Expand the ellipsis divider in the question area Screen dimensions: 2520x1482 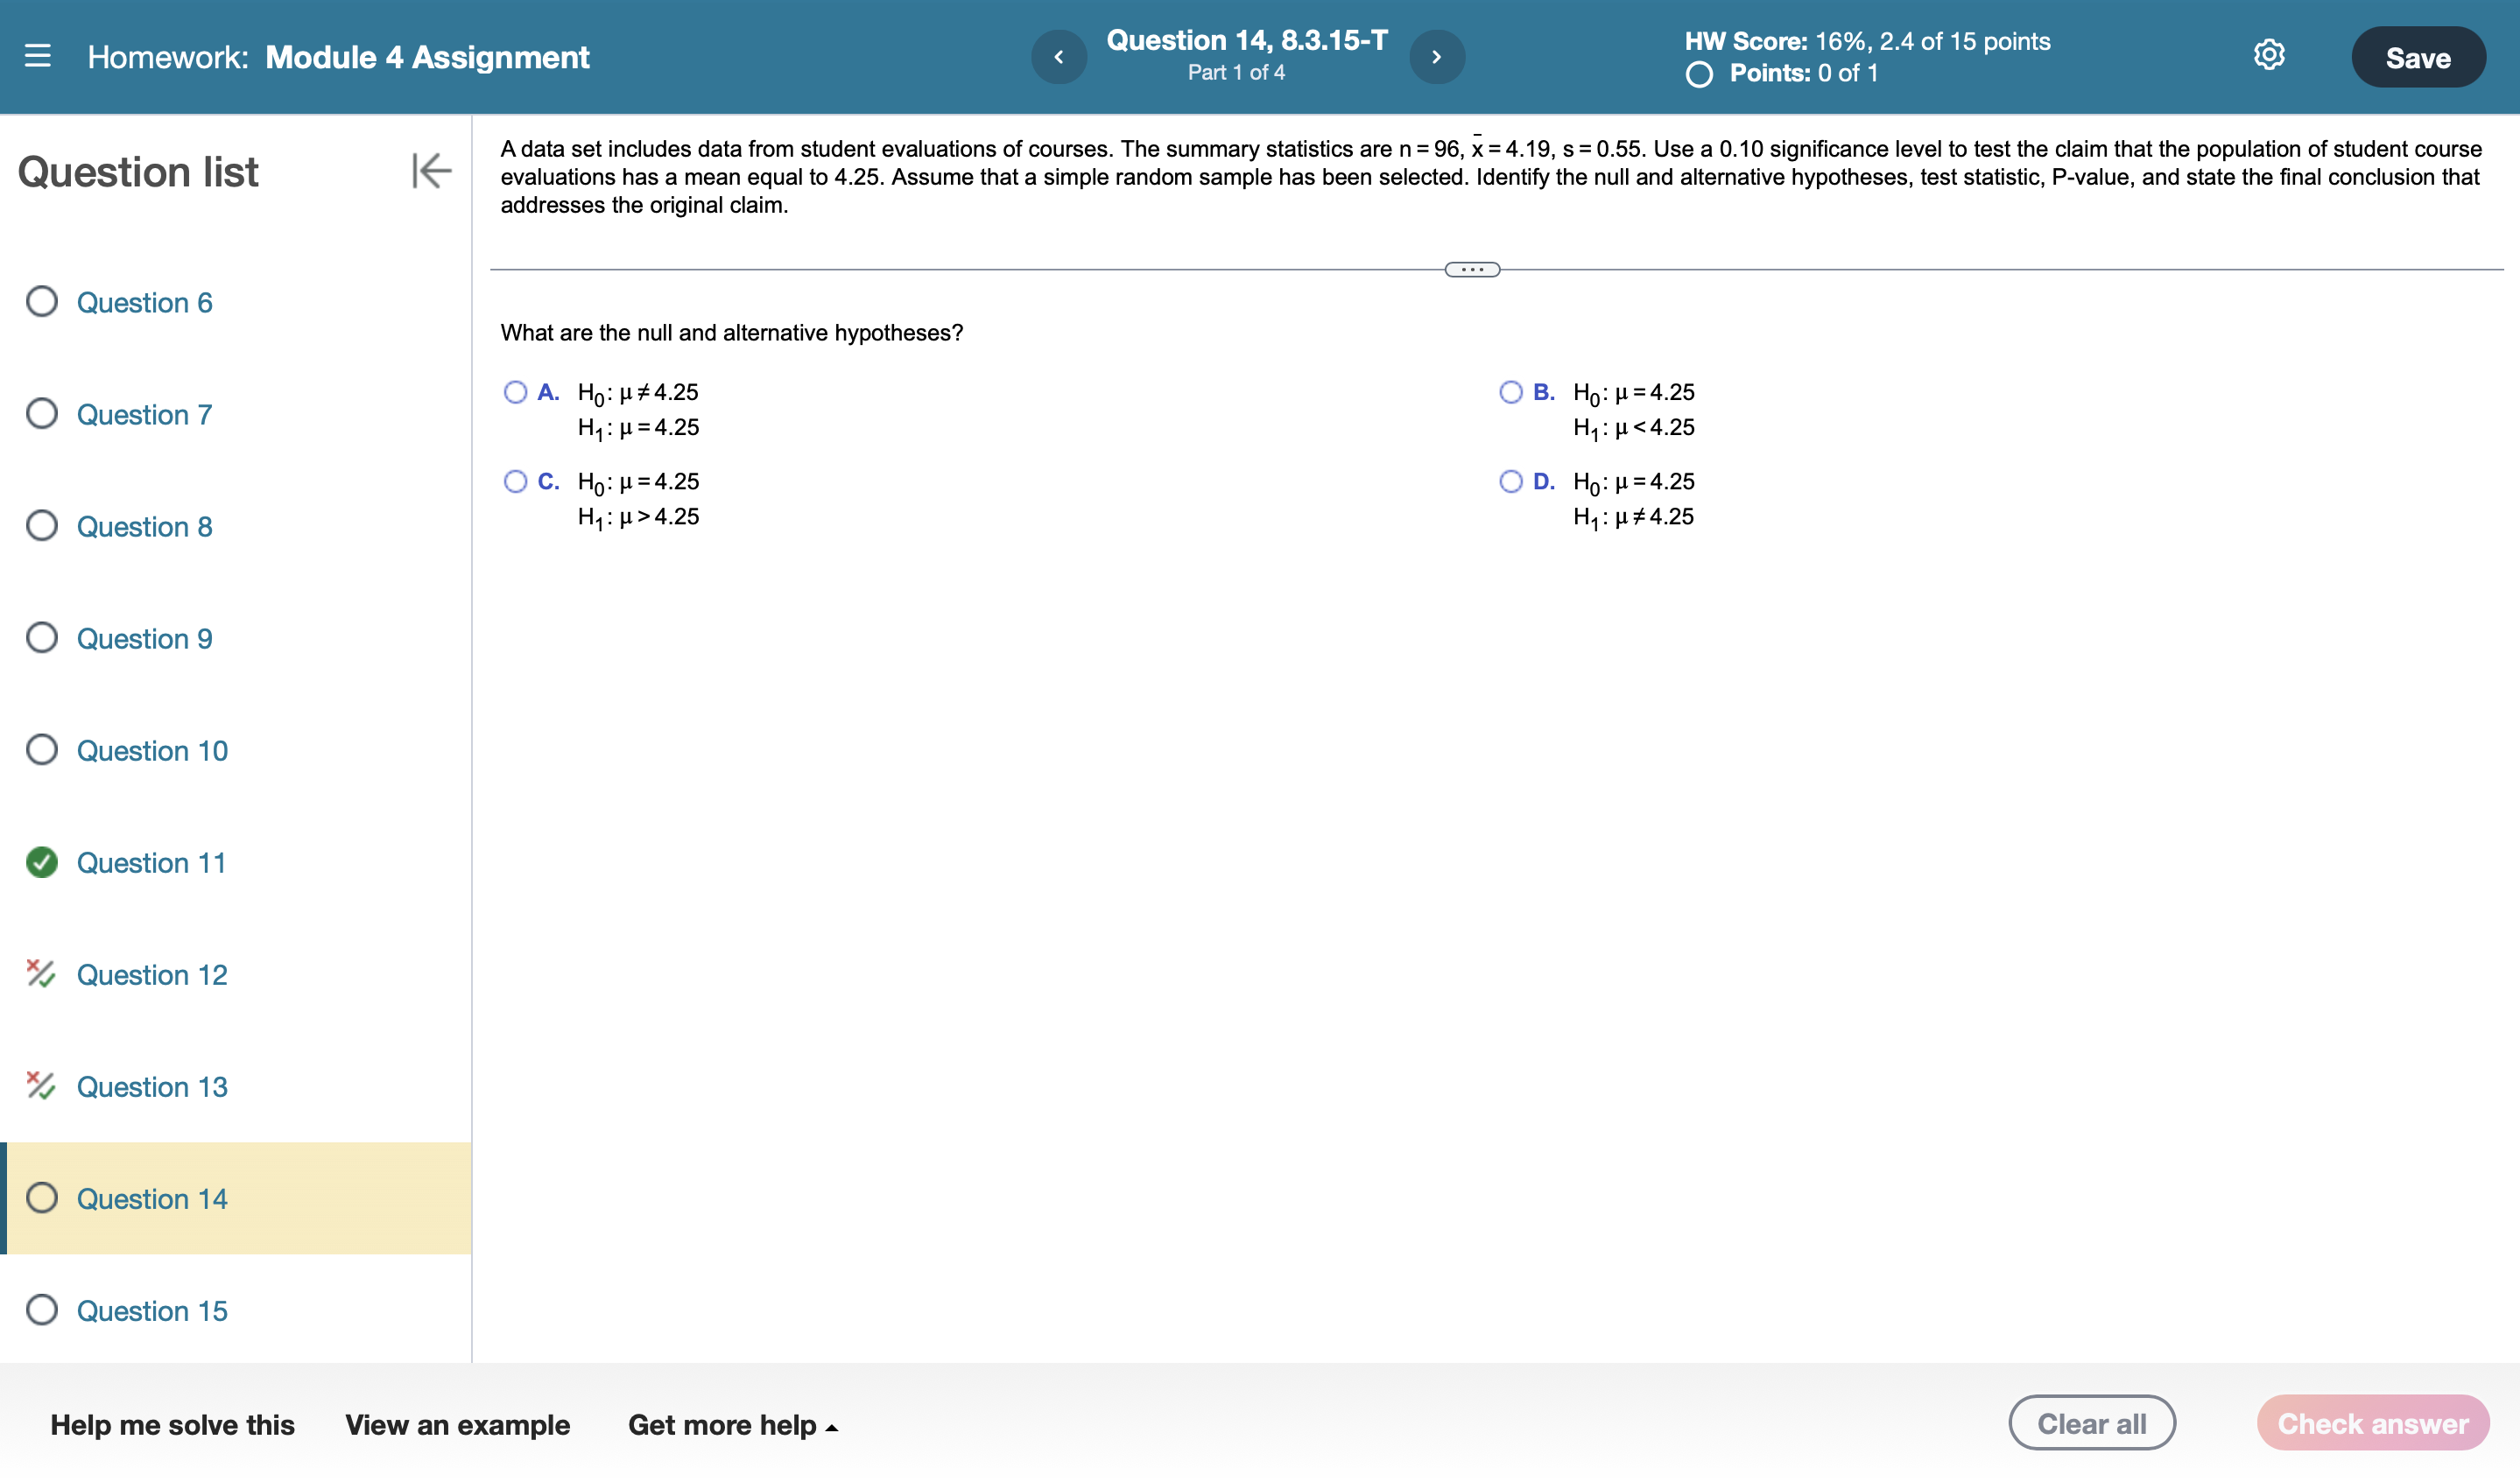pos(1473,268)
